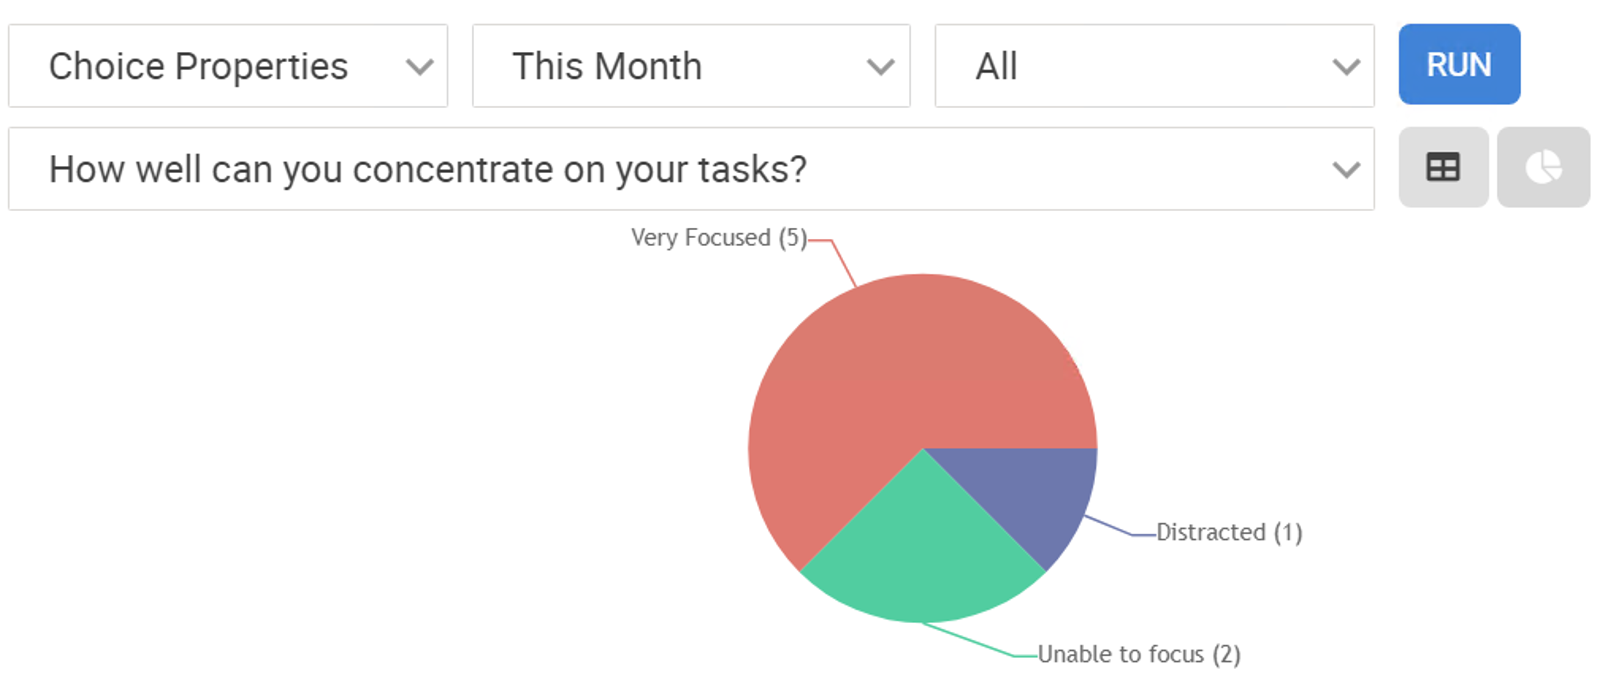Click chevron arrow in All dropdown

click(x=1347, y=67)
